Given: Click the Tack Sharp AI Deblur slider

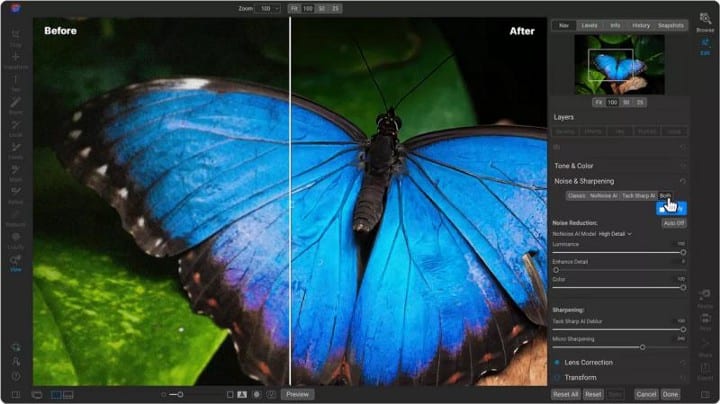Looking at the screenshot, I should tap(619, 330).
